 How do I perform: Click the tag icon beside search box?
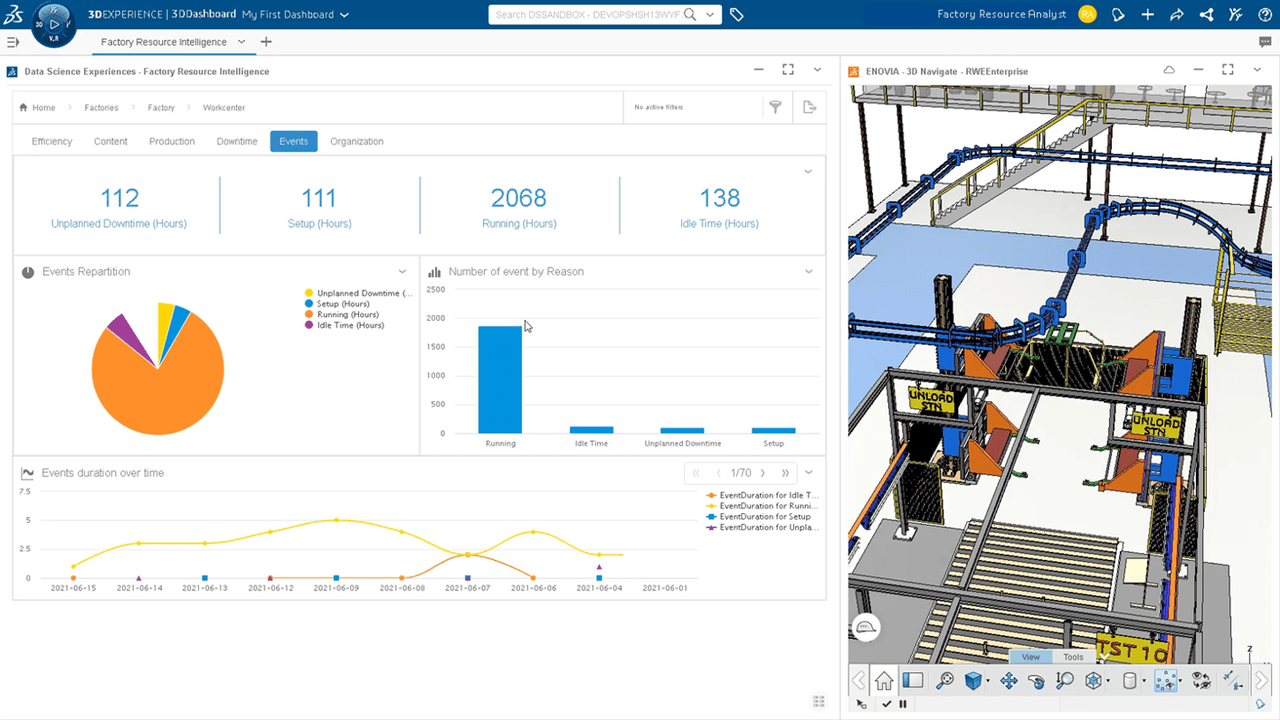click(x=737, y=15)
